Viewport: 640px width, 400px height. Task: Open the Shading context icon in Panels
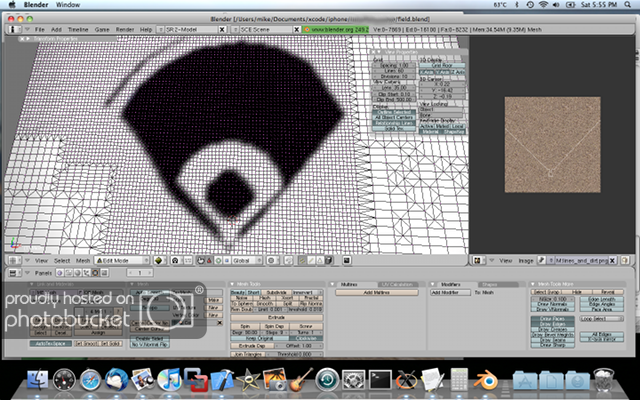(78, 273)
